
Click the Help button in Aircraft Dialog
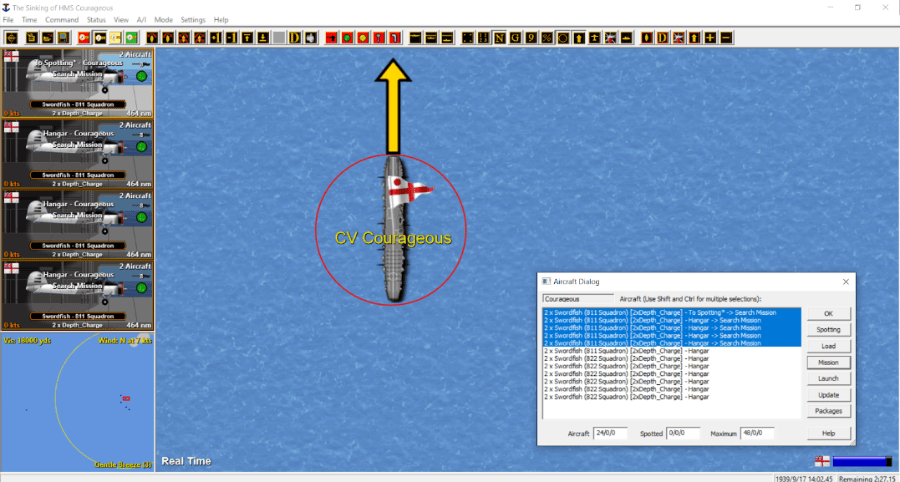click(x=828, y=433)
